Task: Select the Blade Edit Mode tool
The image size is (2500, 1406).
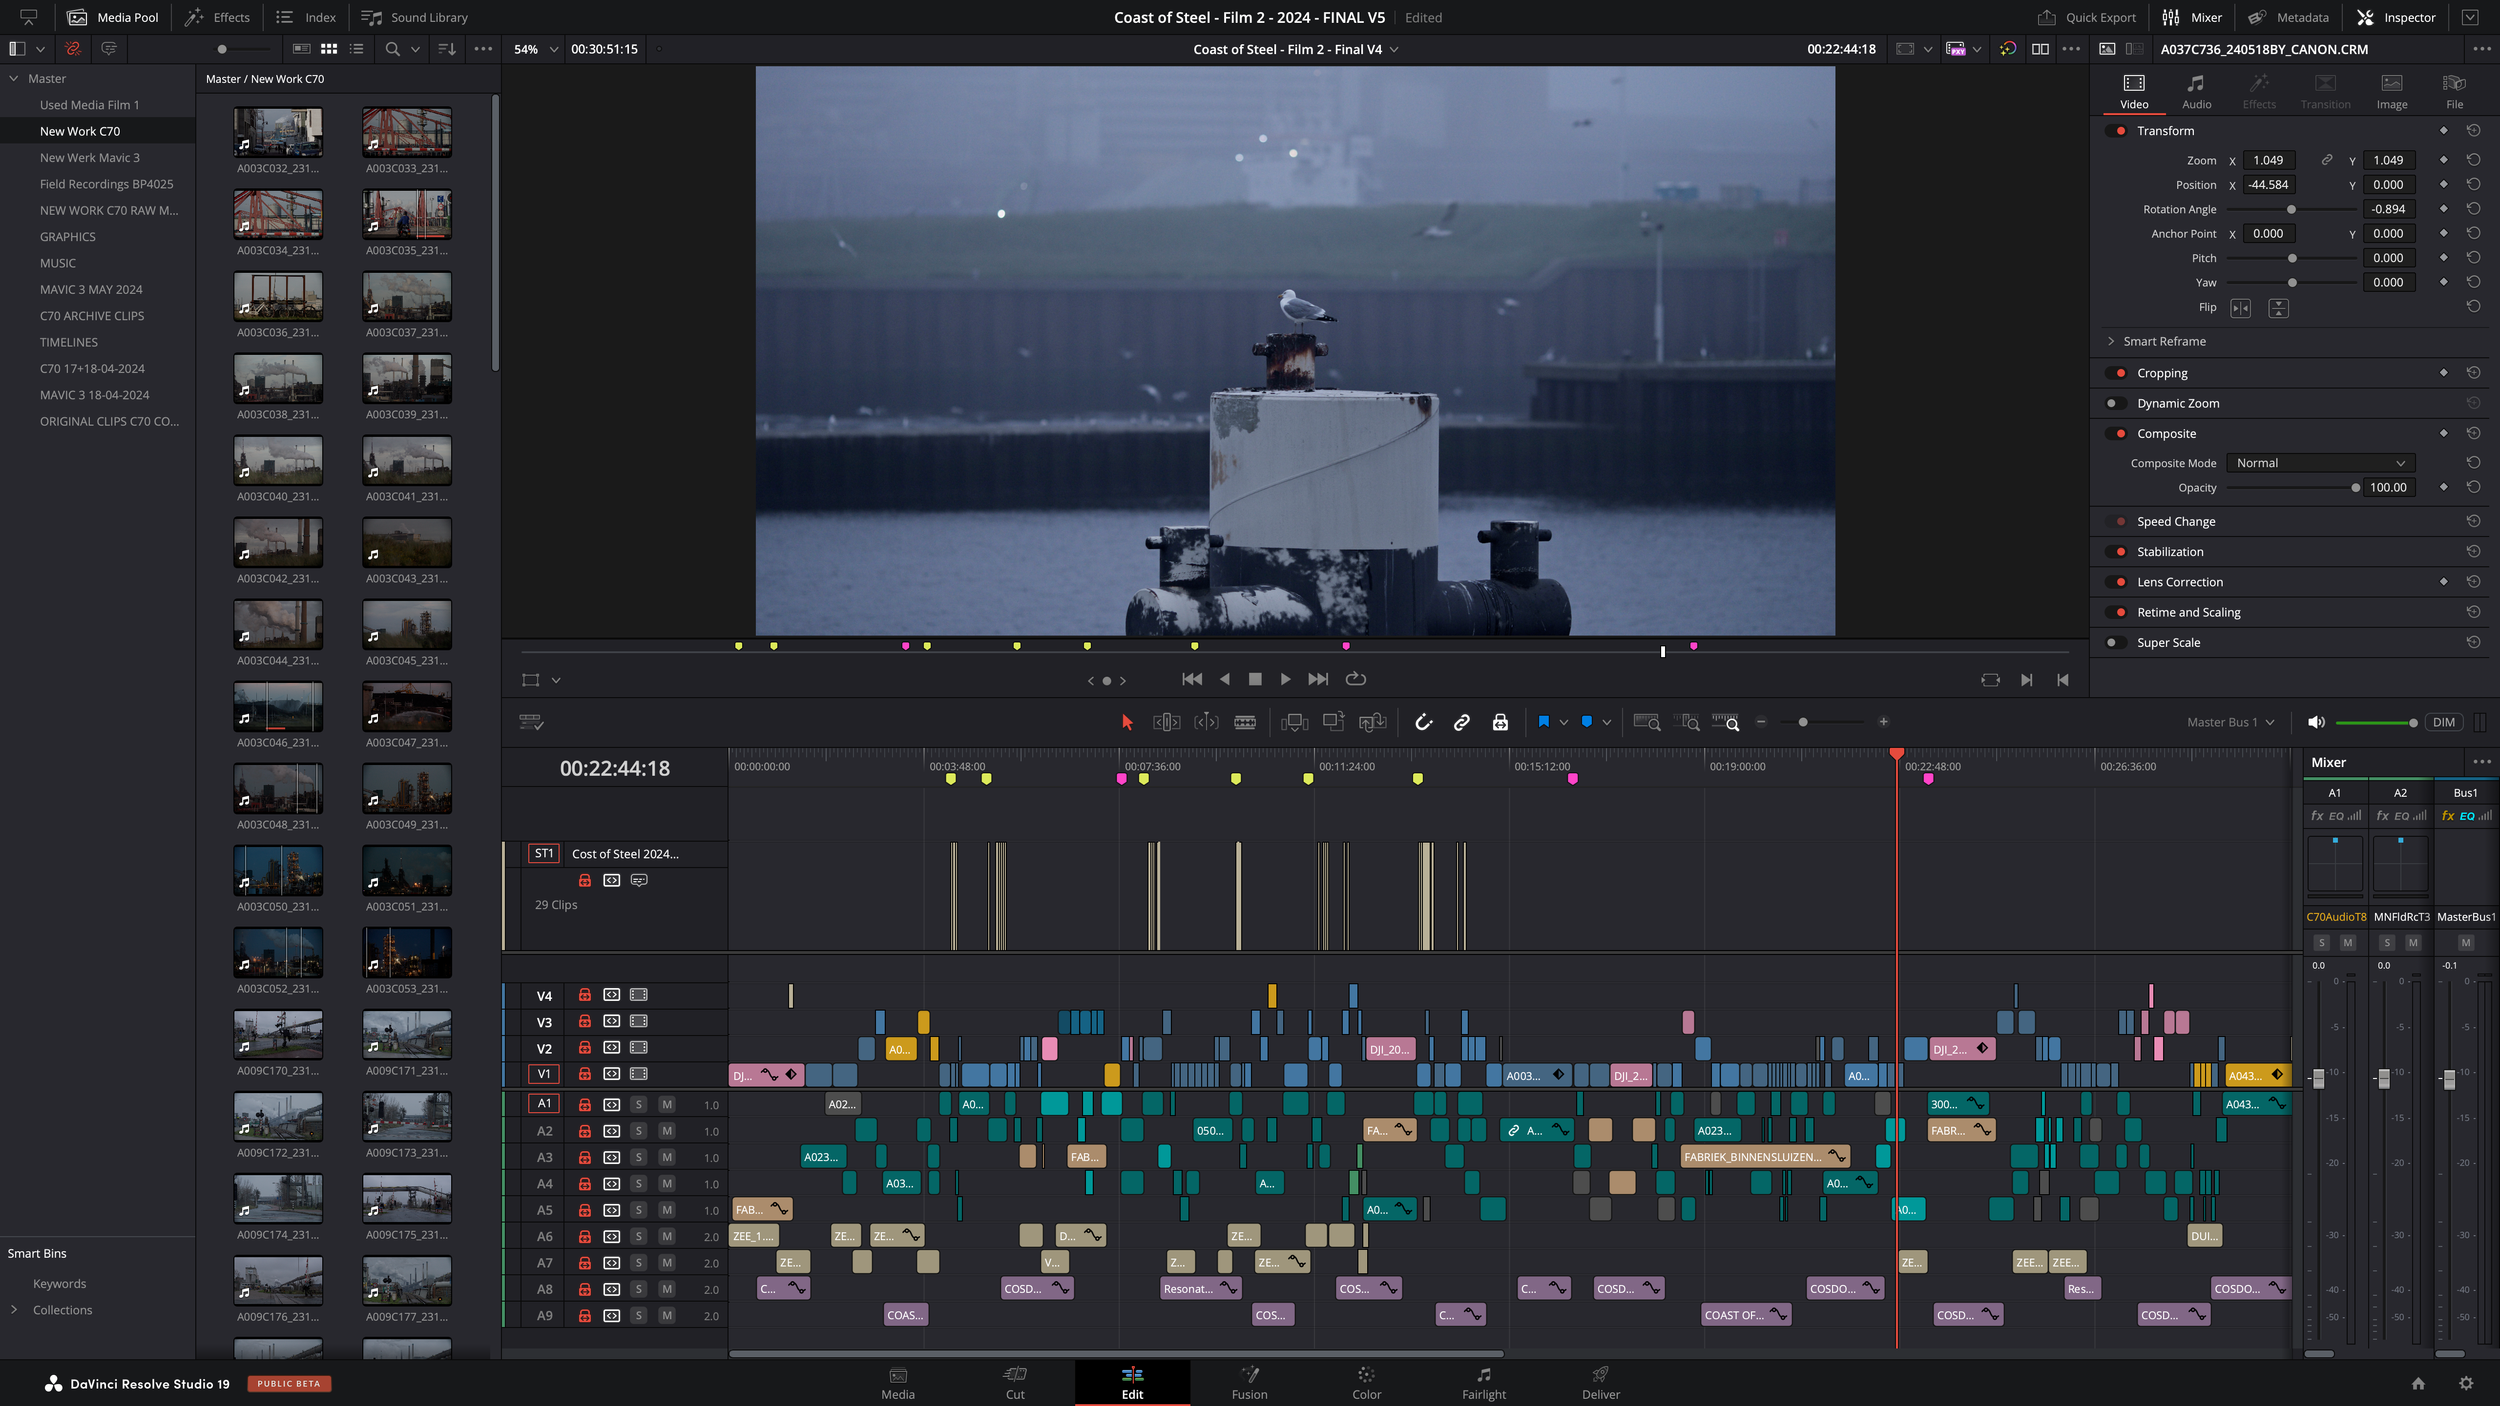Action: pos(1245,722)
